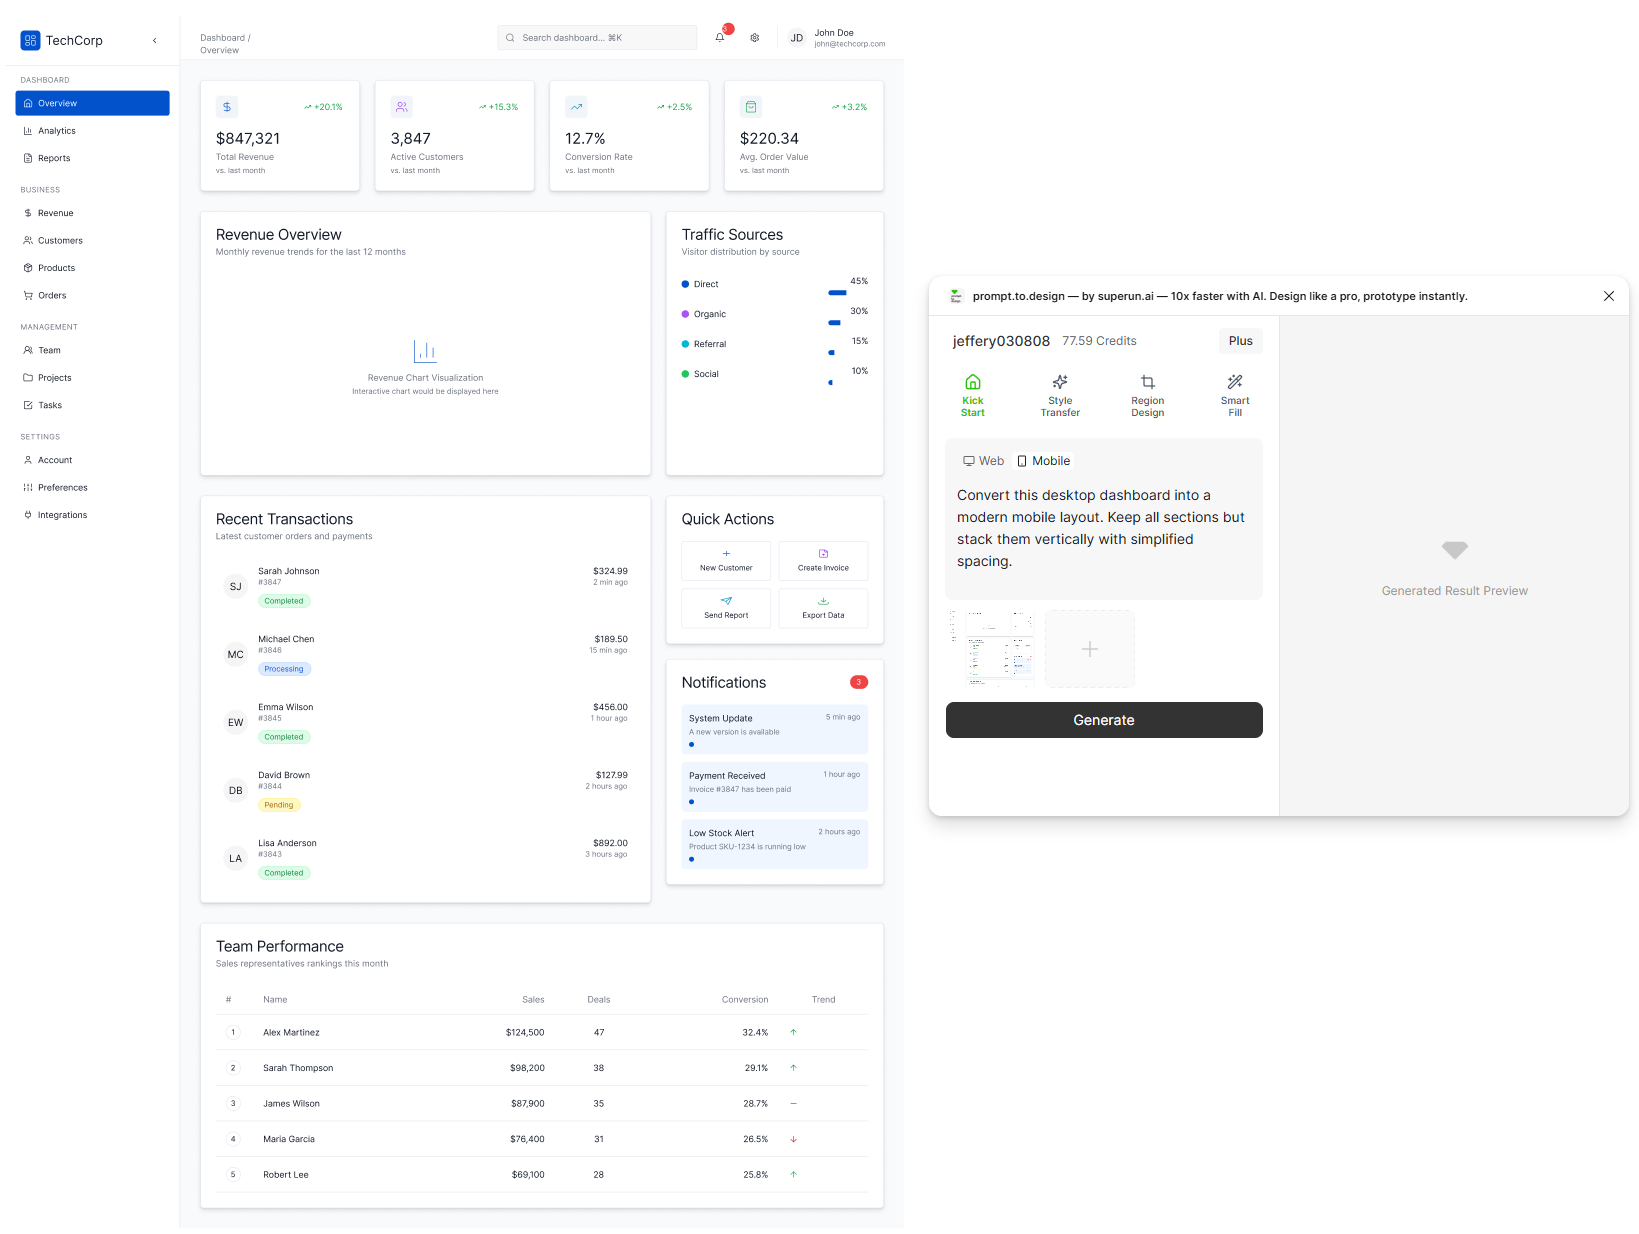Viewport: 1639px width, 1234px height.
Task: Use the Export Data quick action
Action: click(x=823, y=608)
